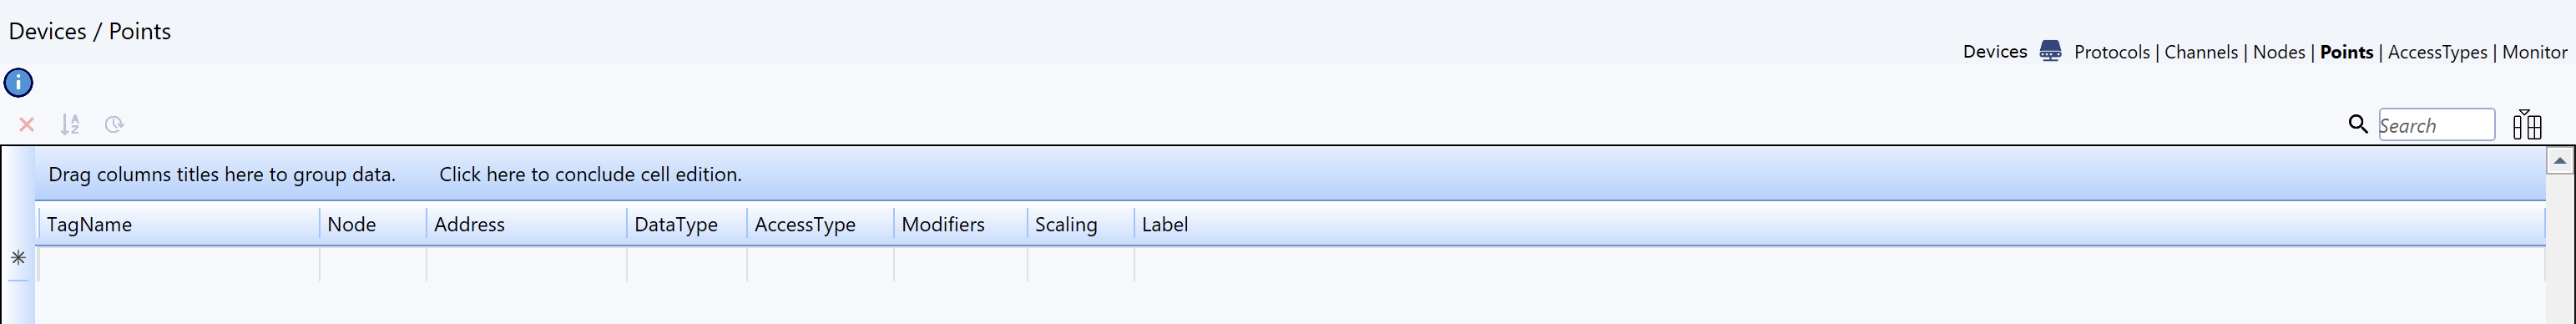Go to the Nodes tab

2279,52
